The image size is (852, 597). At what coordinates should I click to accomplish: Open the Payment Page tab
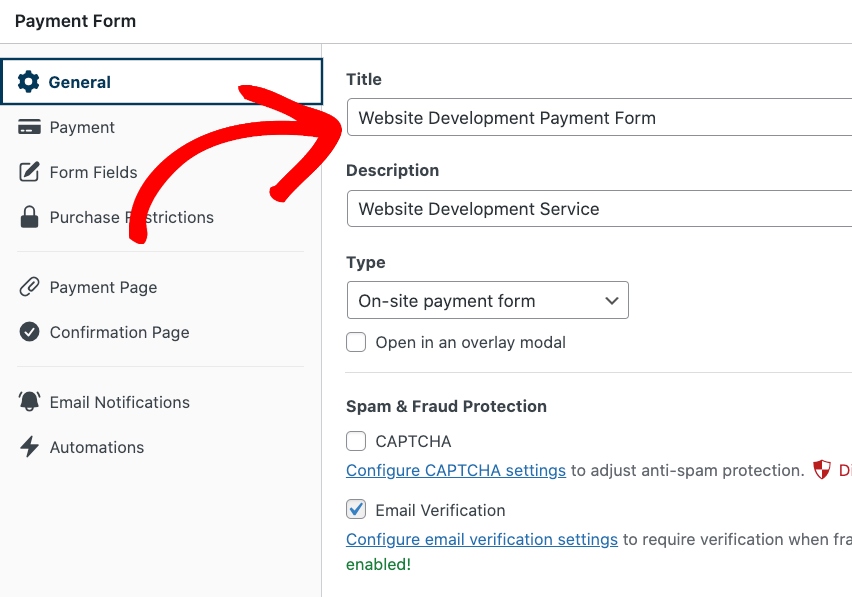pyautogui.click(x=103, y=287)
